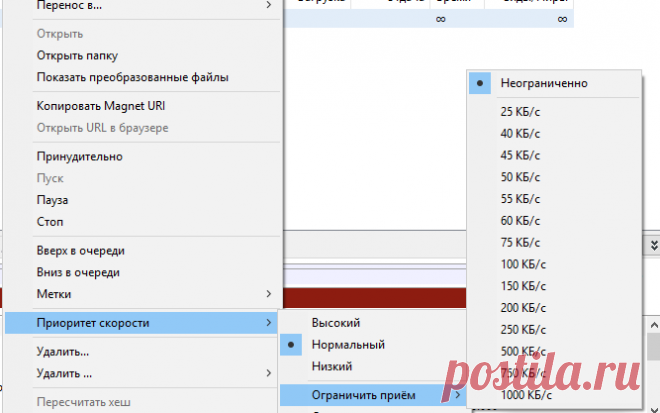Screen dimensions: 660x413
Task: Click 'Вниз в очереди'
Action: 143,272
